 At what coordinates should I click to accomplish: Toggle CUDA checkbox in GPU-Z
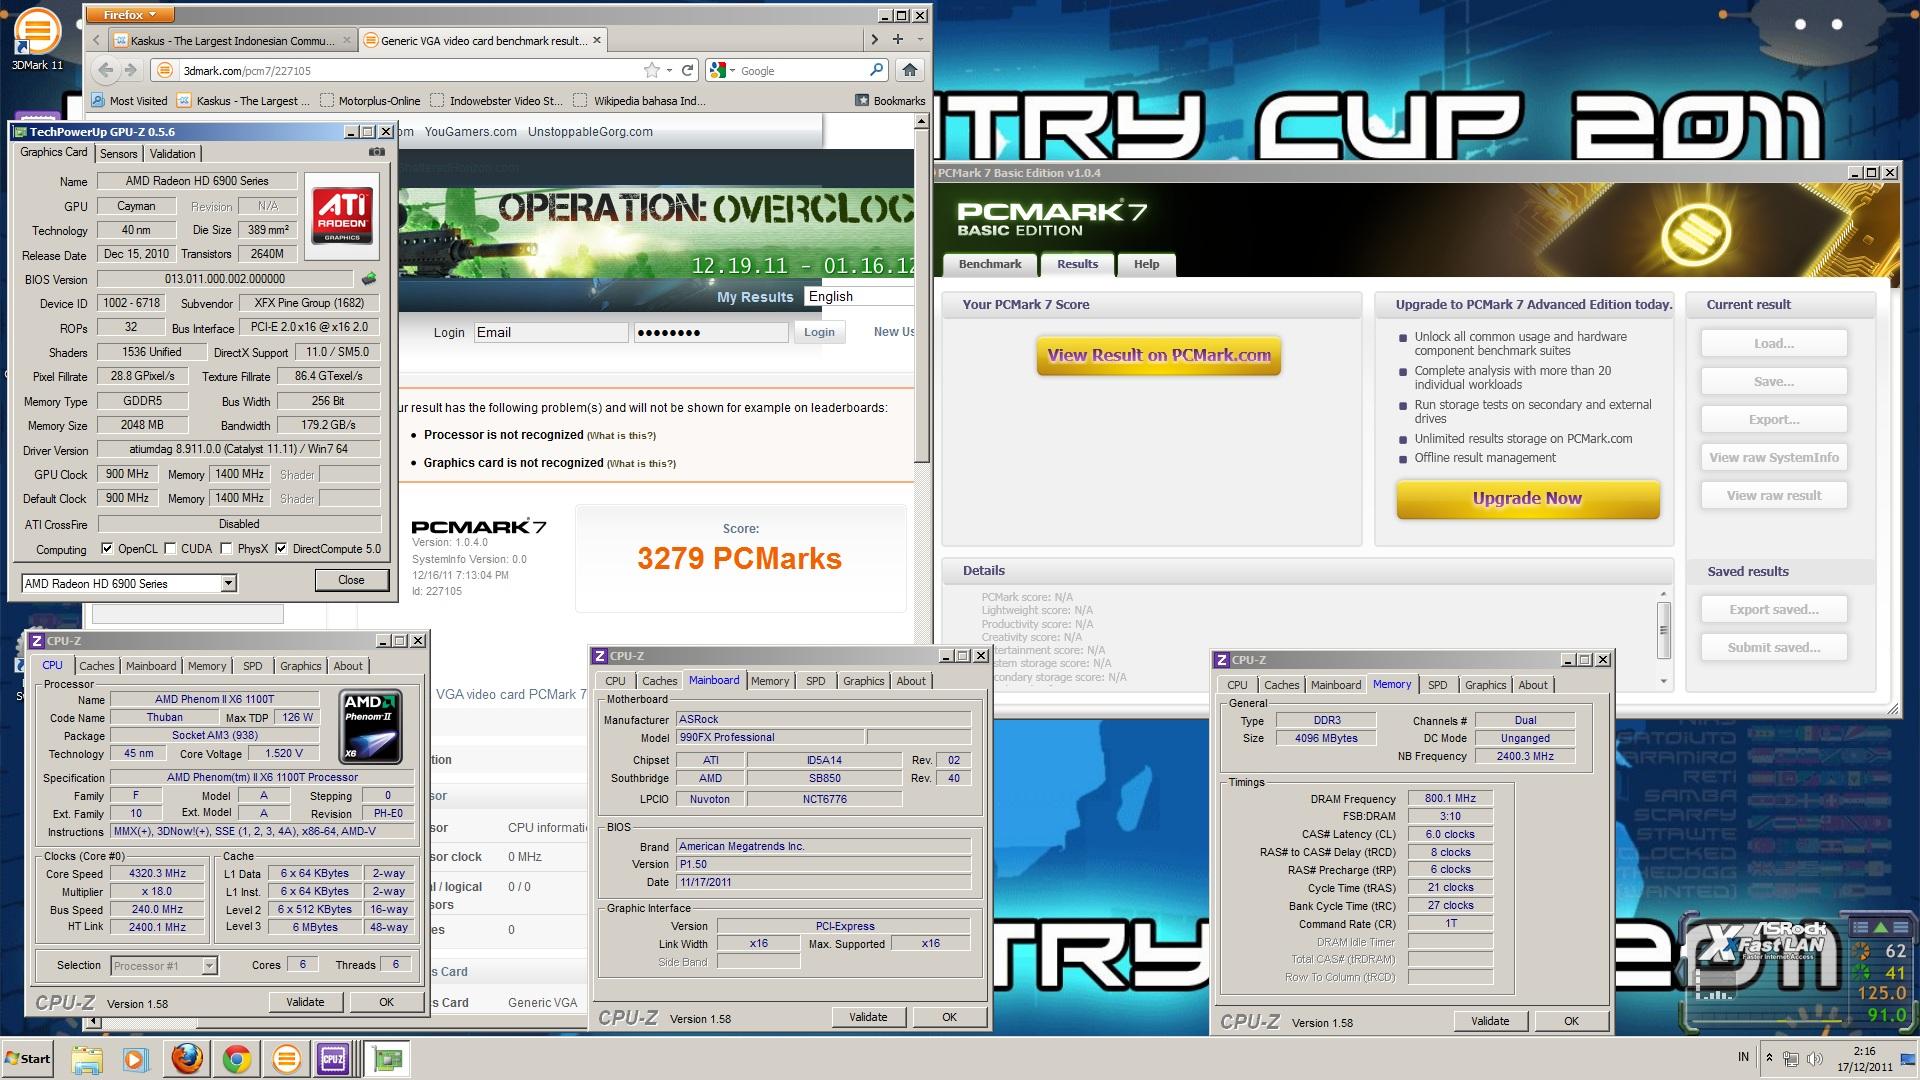pos(171,549)
